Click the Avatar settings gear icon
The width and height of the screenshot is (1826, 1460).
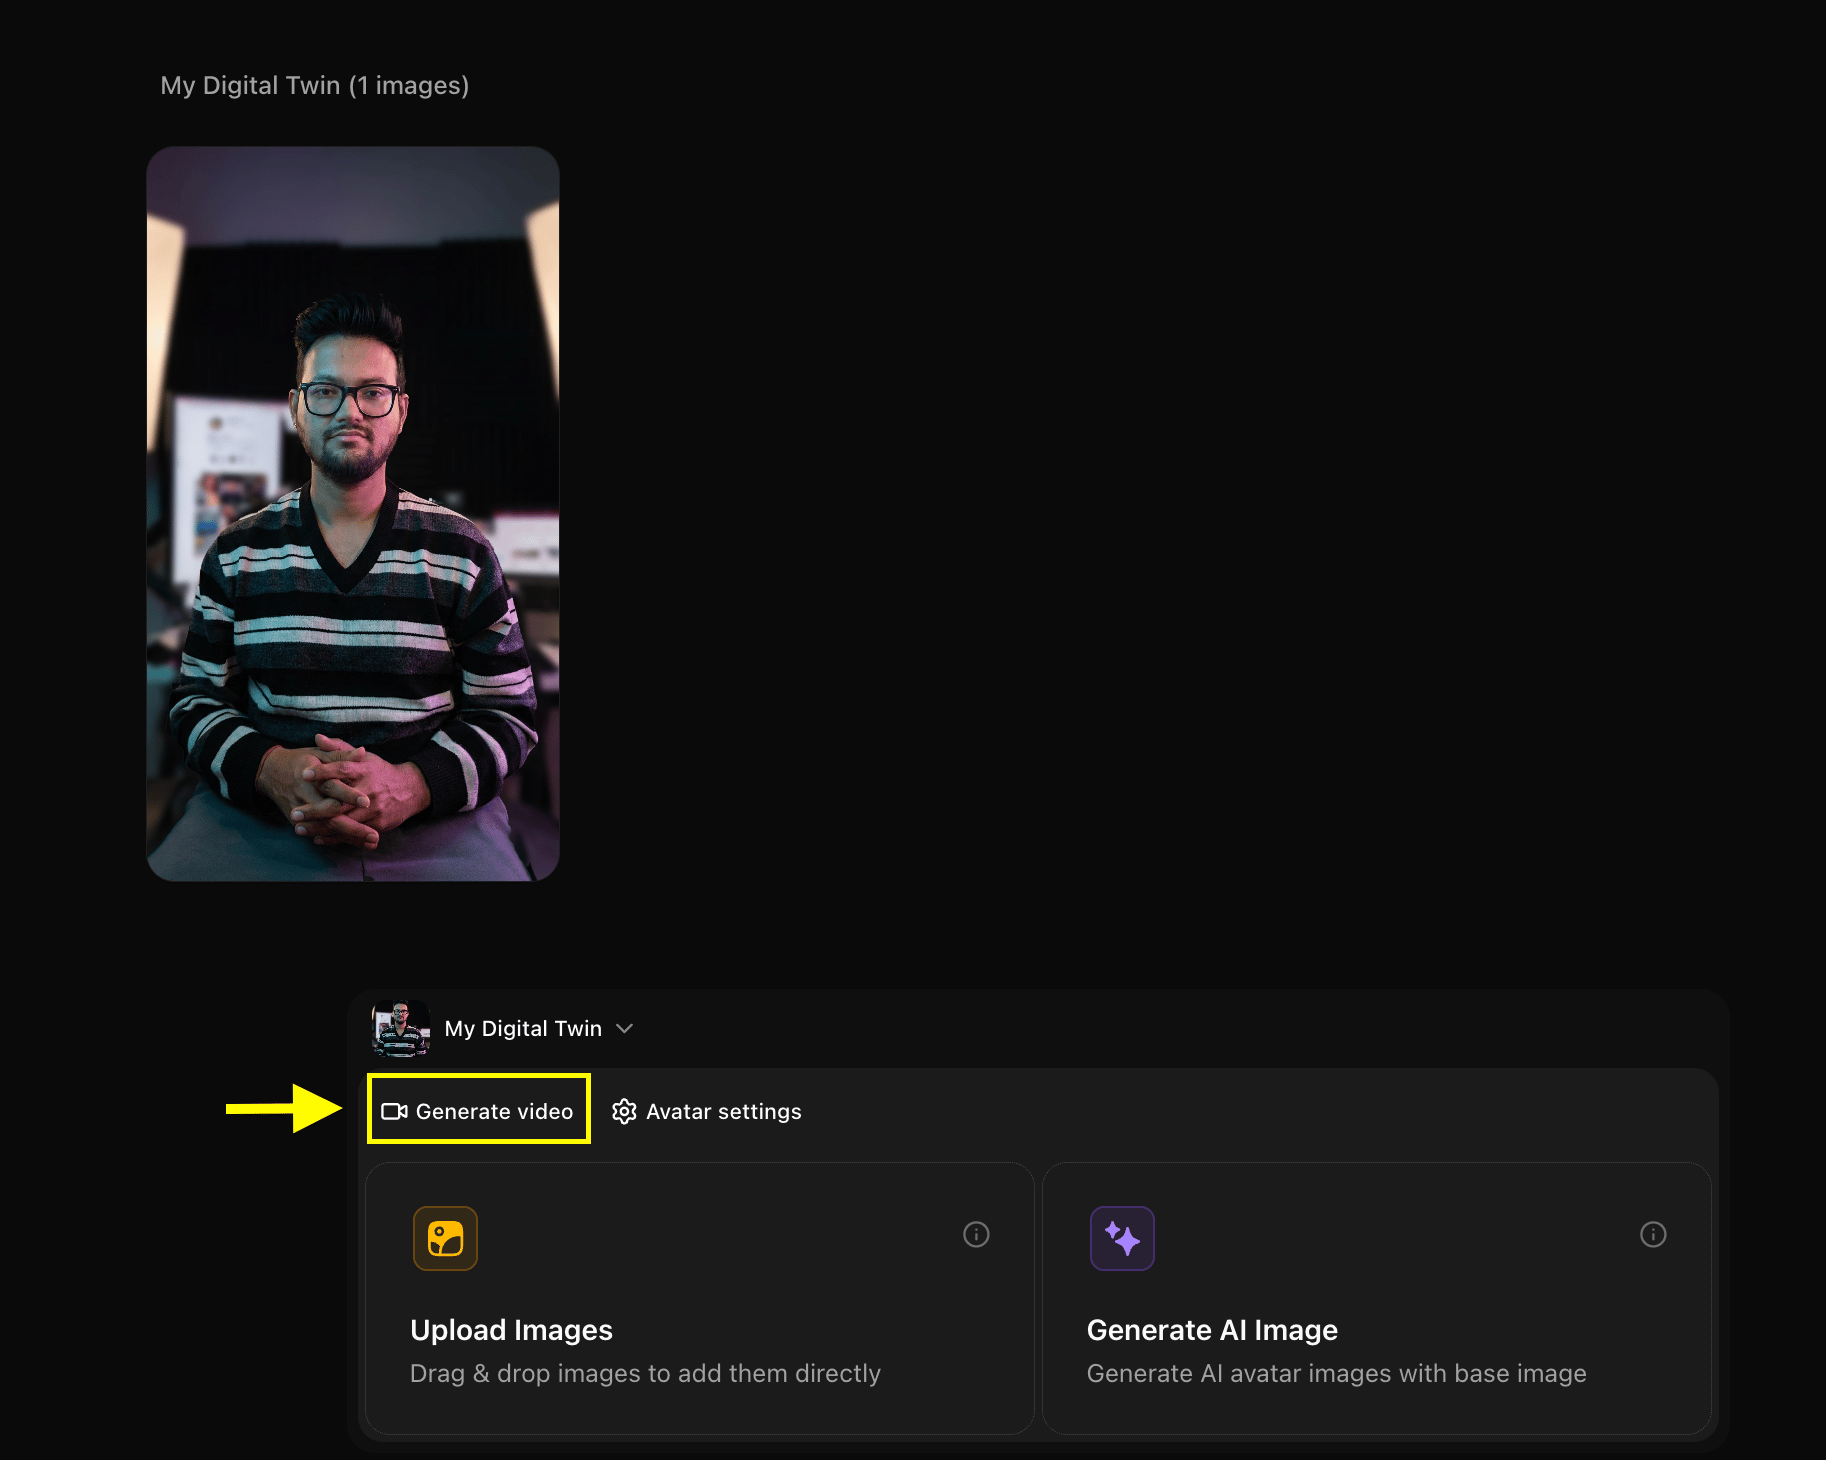coord(624,1111)
